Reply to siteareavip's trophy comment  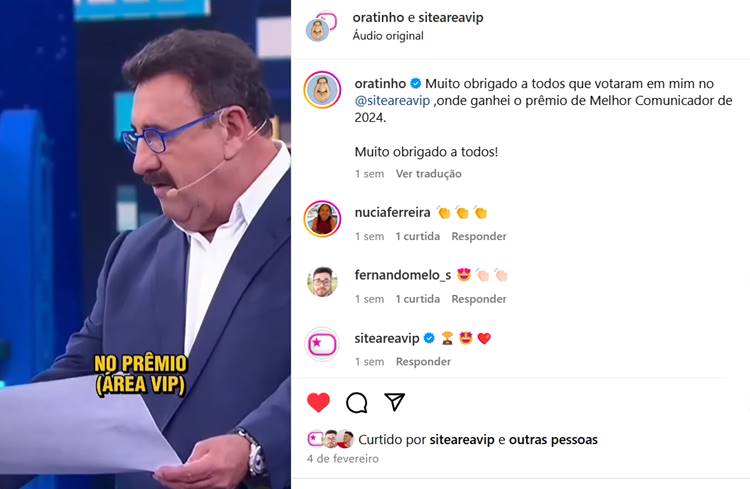click(x=423, y=362)
